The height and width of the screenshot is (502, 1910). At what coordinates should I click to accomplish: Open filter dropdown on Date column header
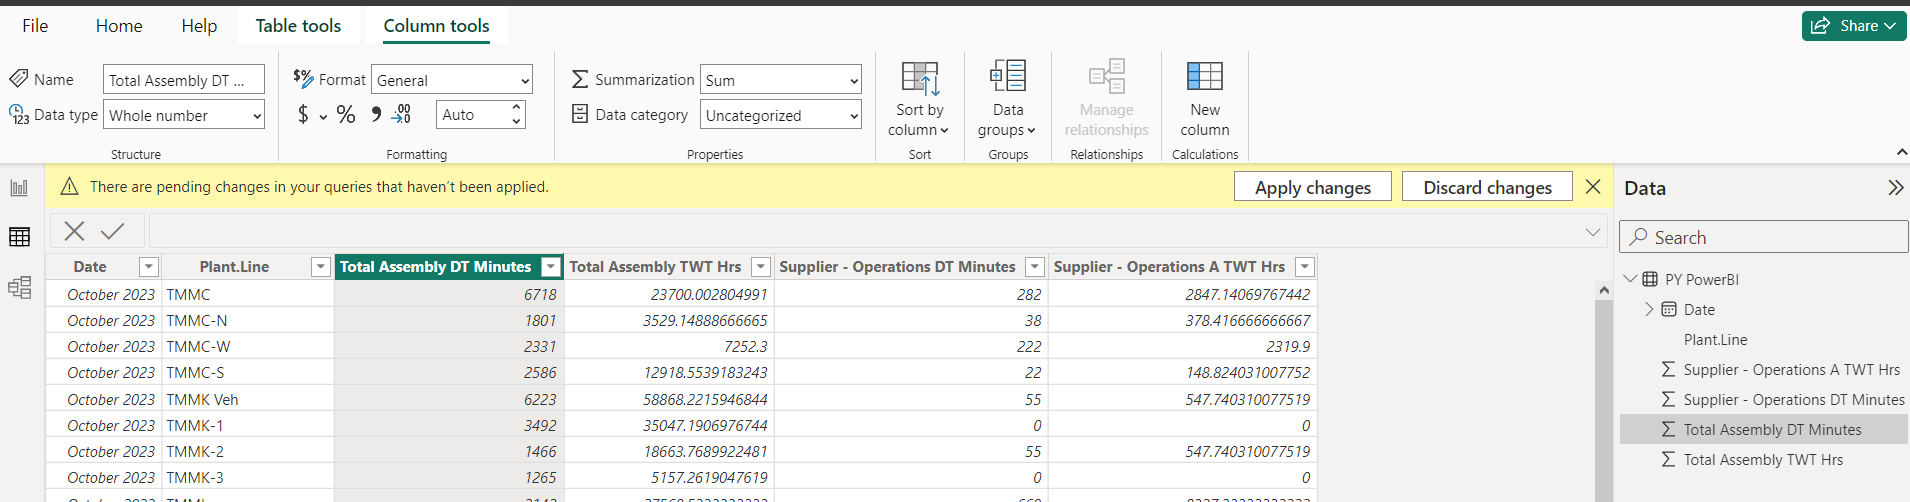tap(148, 267)
